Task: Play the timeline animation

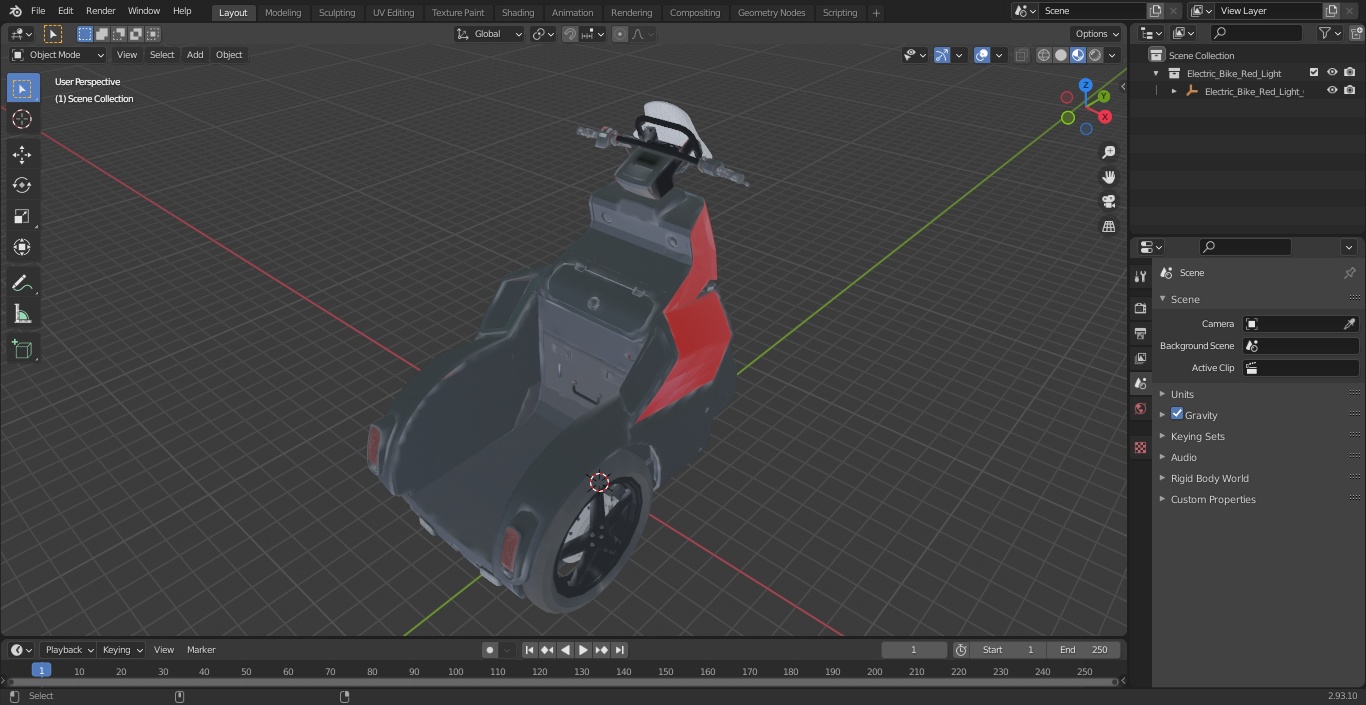Action: 583,650
